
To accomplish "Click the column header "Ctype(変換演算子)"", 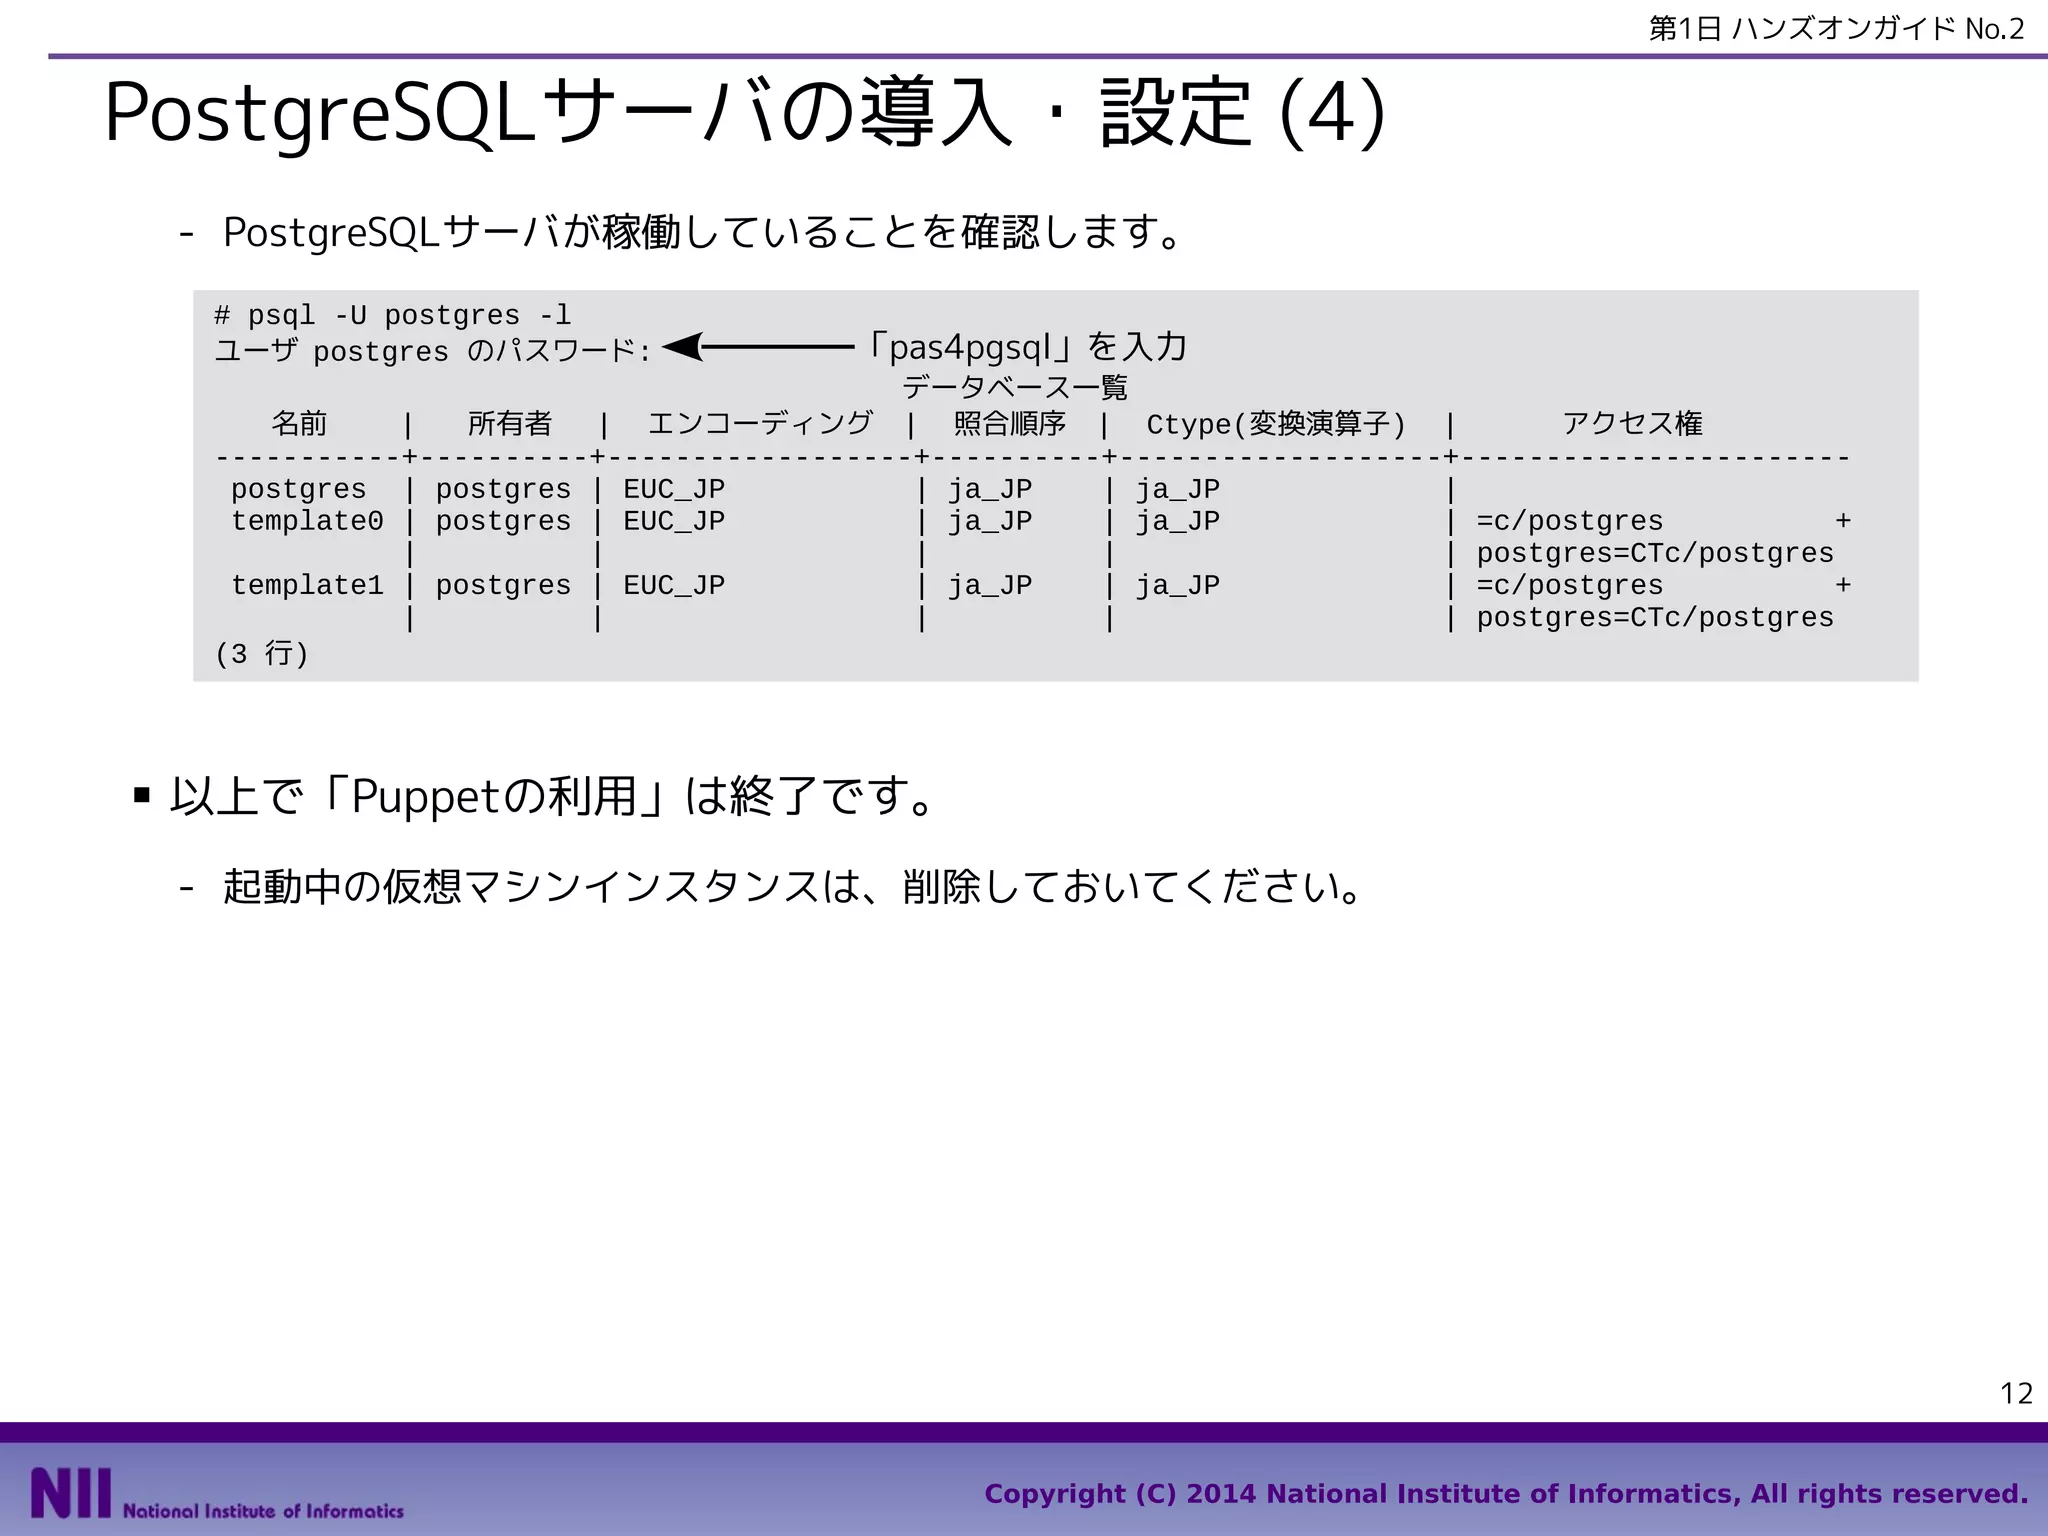I will pyautogui.click(x=1276, y=424).
